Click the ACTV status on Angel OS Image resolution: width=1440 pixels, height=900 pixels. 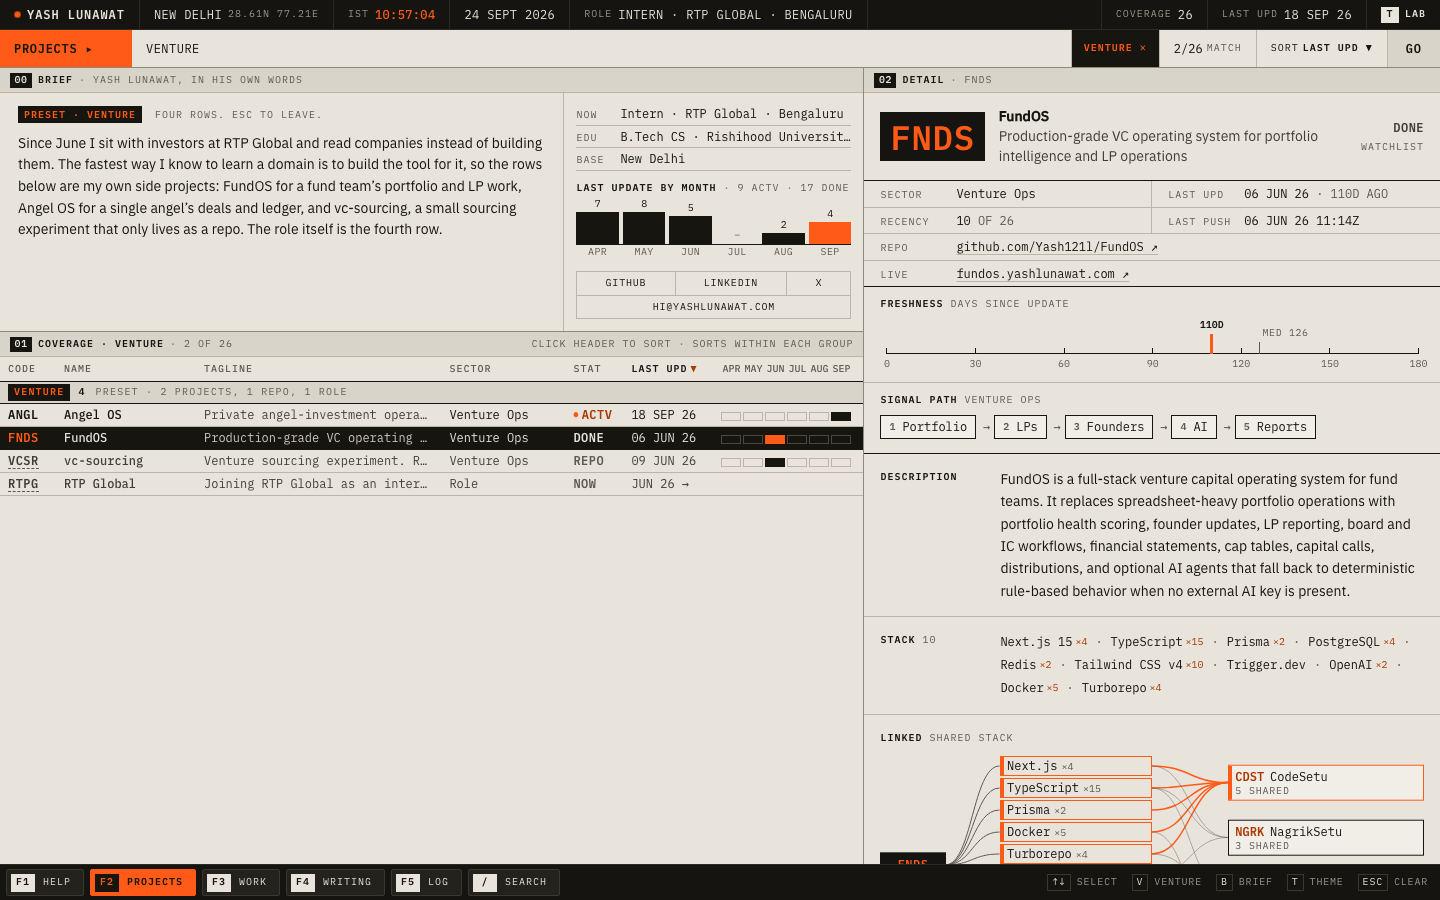tap(593, 415)
